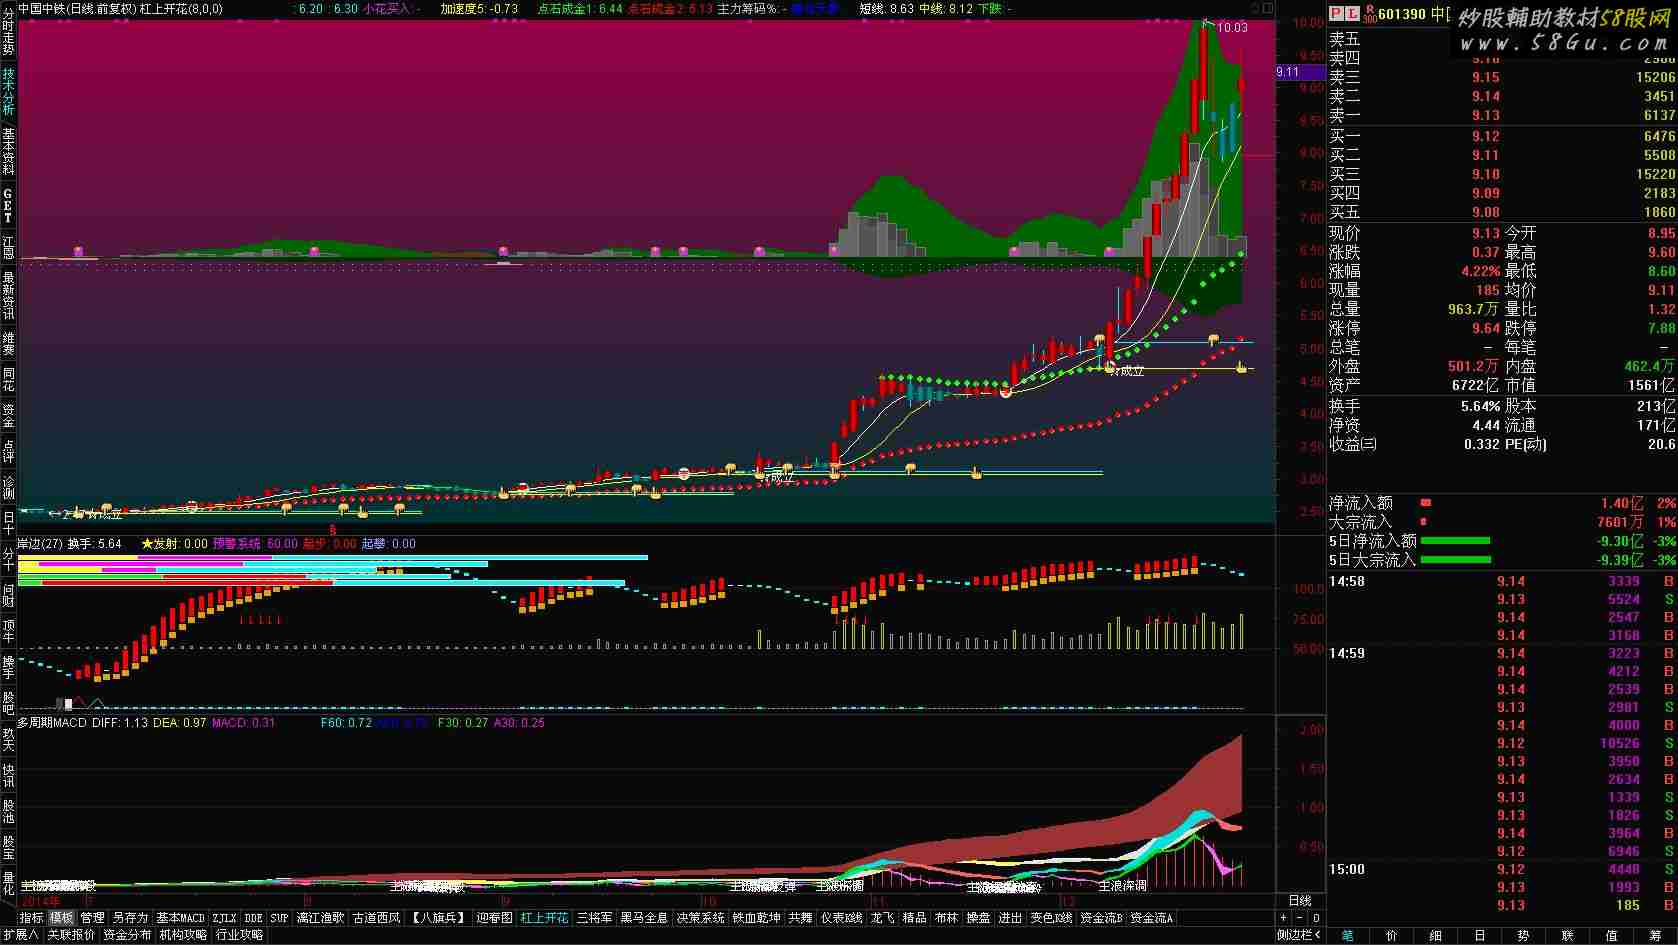Select the 值 tab in the right panel
1678x945 pixels.
coord(1611,935)
